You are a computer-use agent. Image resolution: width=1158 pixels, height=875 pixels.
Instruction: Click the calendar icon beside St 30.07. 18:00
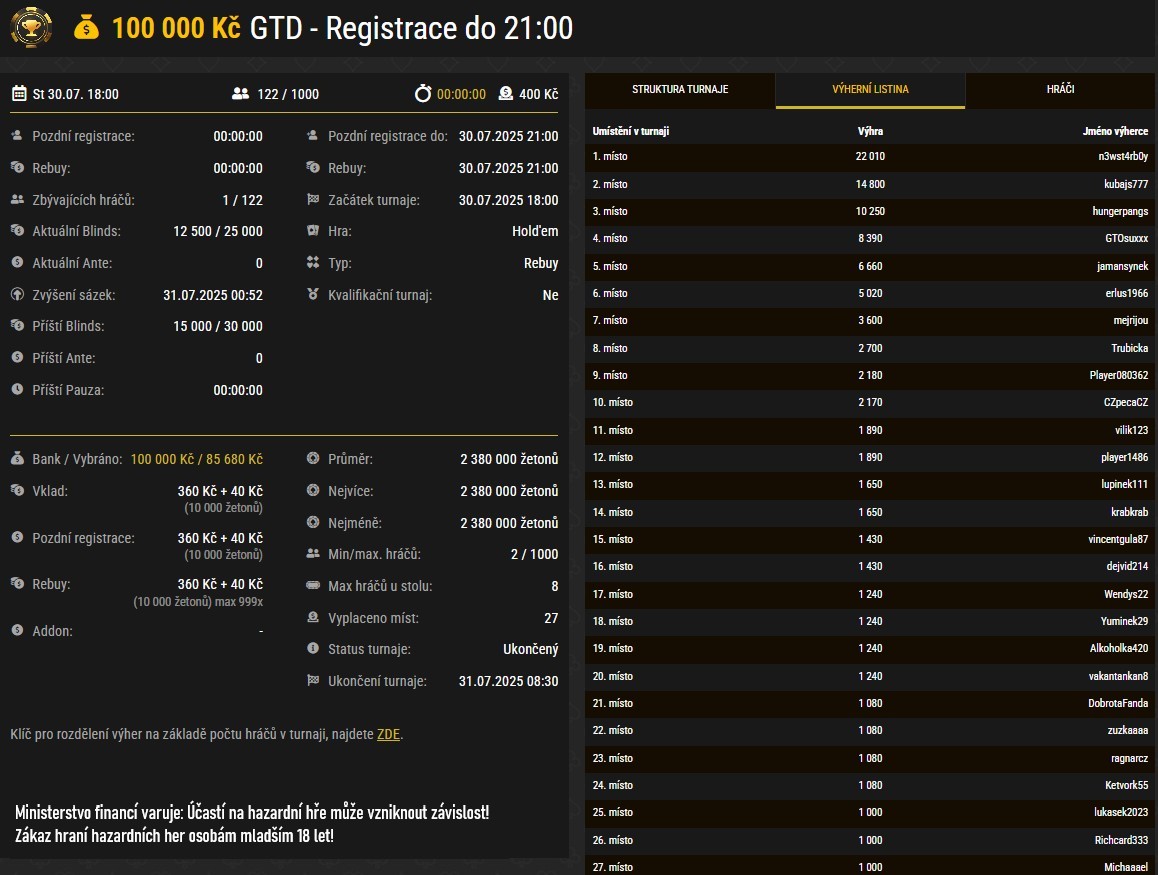pyautogui.click(x=19, y=94)
